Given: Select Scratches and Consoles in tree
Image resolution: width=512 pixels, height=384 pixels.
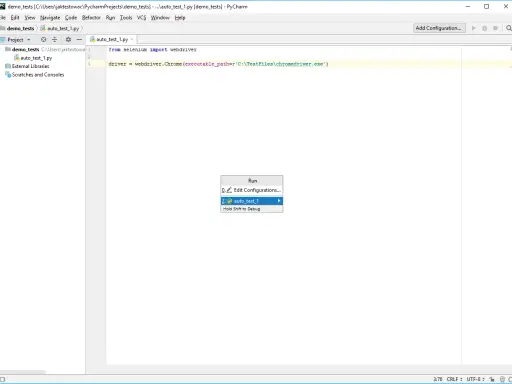Looking at the screenshot, I should coord(34,75).
